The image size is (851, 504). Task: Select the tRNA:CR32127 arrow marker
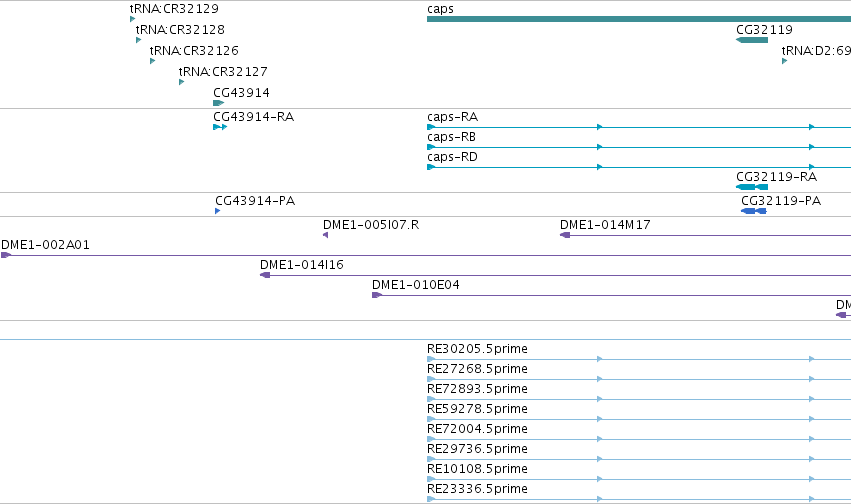pos(181,82)
